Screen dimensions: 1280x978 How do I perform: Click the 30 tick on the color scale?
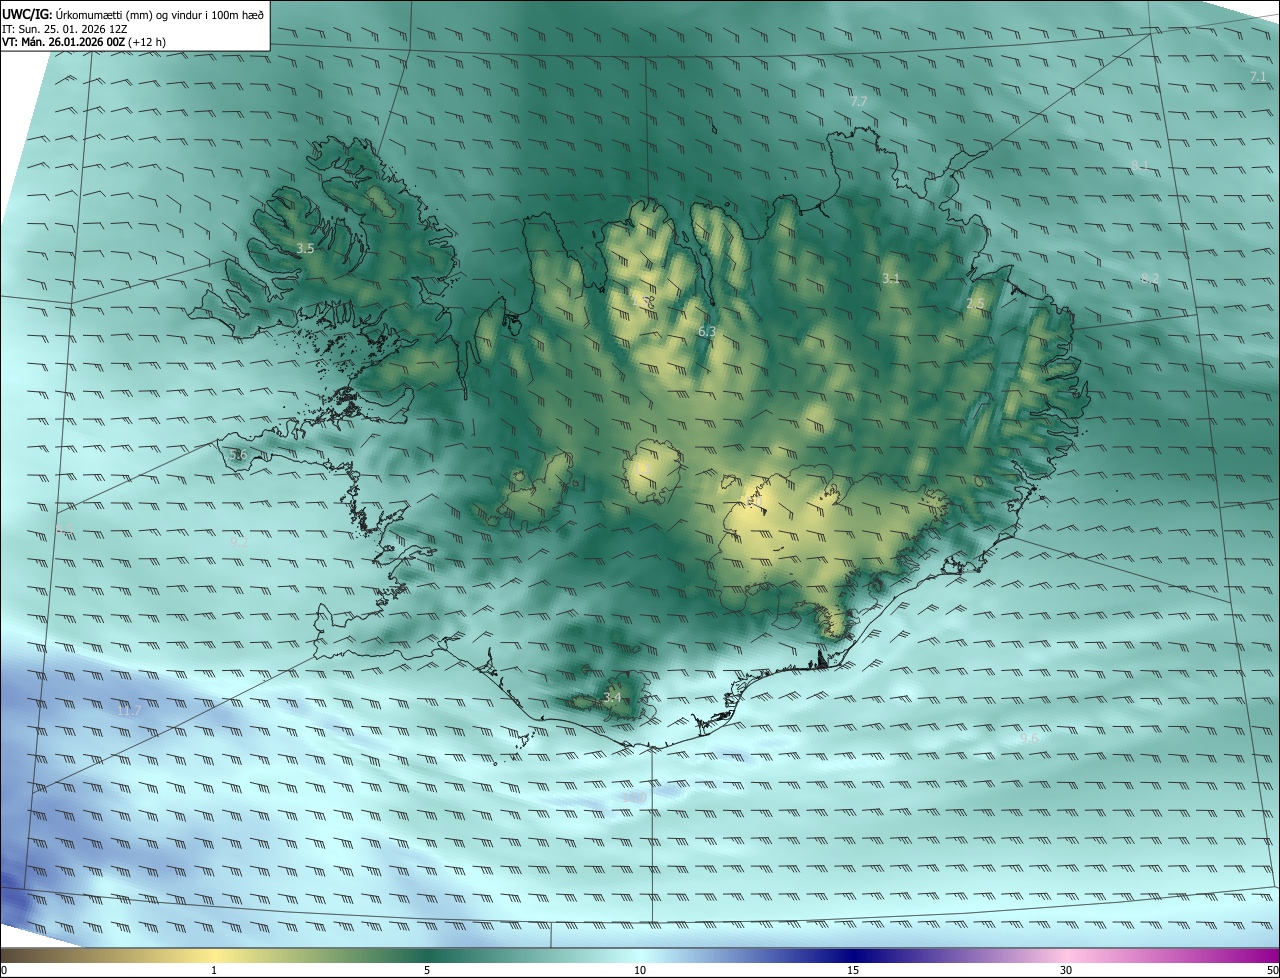click(x=1066, y=971)
